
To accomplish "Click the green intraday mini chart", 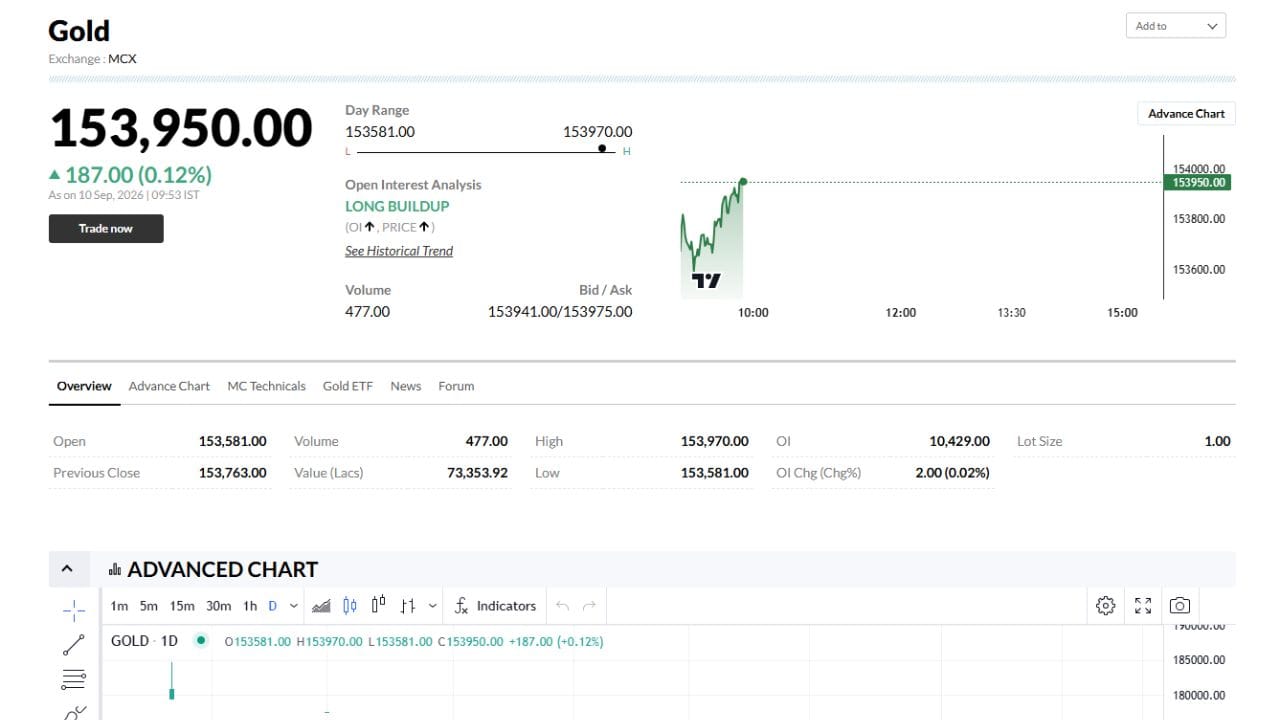I will (712, 240).
